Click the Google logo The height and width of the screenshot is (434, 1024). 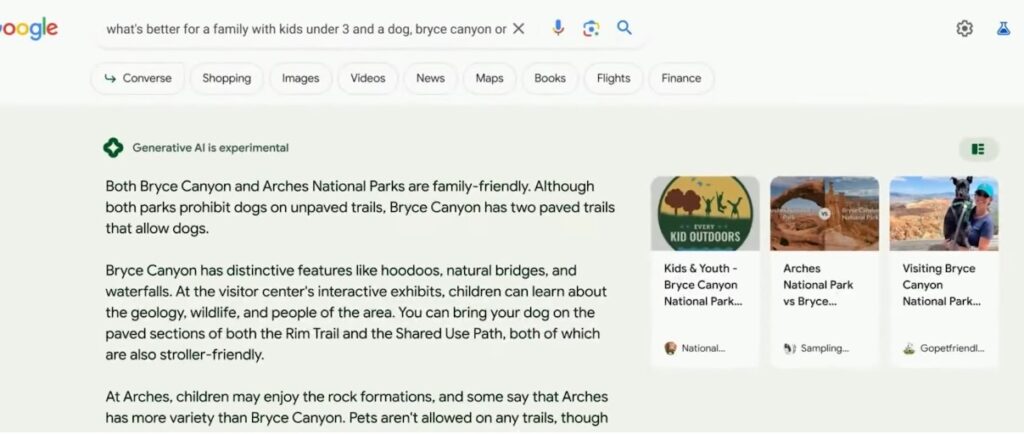(x=29, y=29)
